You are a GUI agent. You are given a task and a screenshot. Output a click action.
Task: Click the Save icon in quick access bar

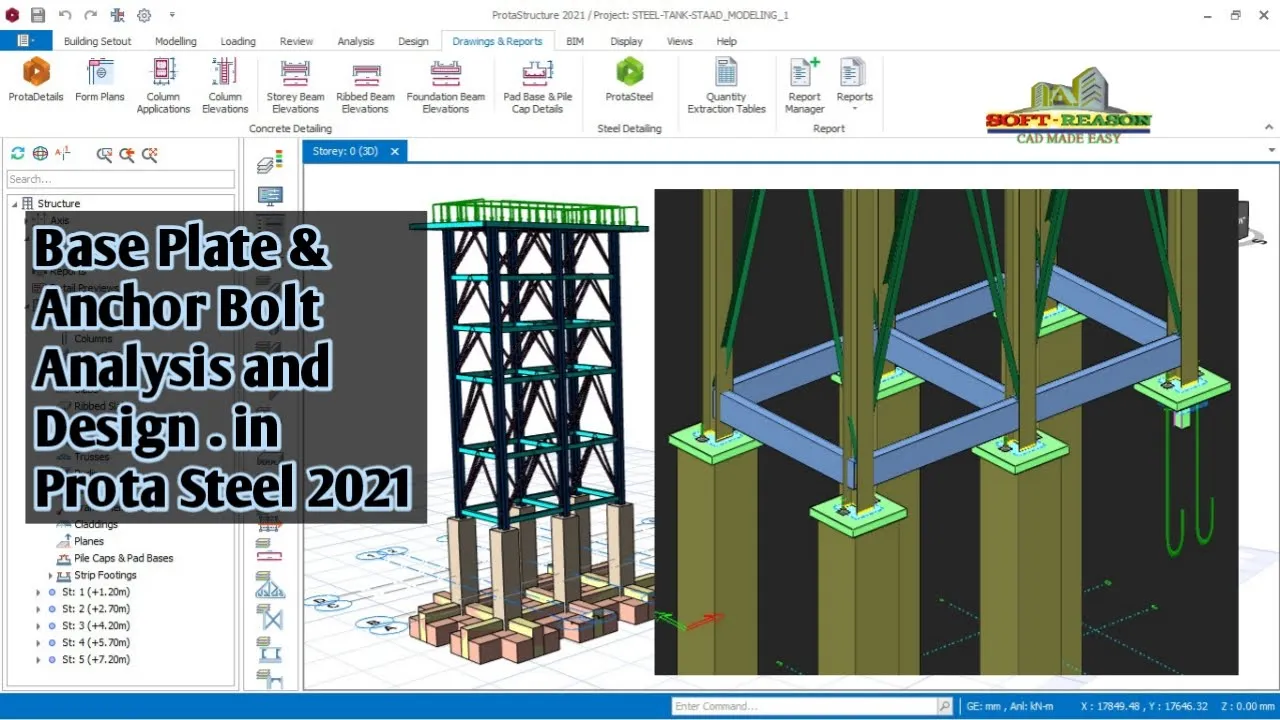point(38,15)
